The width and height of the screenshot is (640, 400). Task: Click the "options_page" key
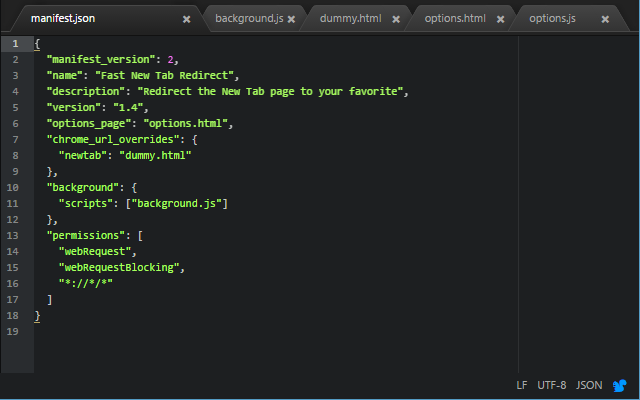pyautogui.click(x=89, y=124)
